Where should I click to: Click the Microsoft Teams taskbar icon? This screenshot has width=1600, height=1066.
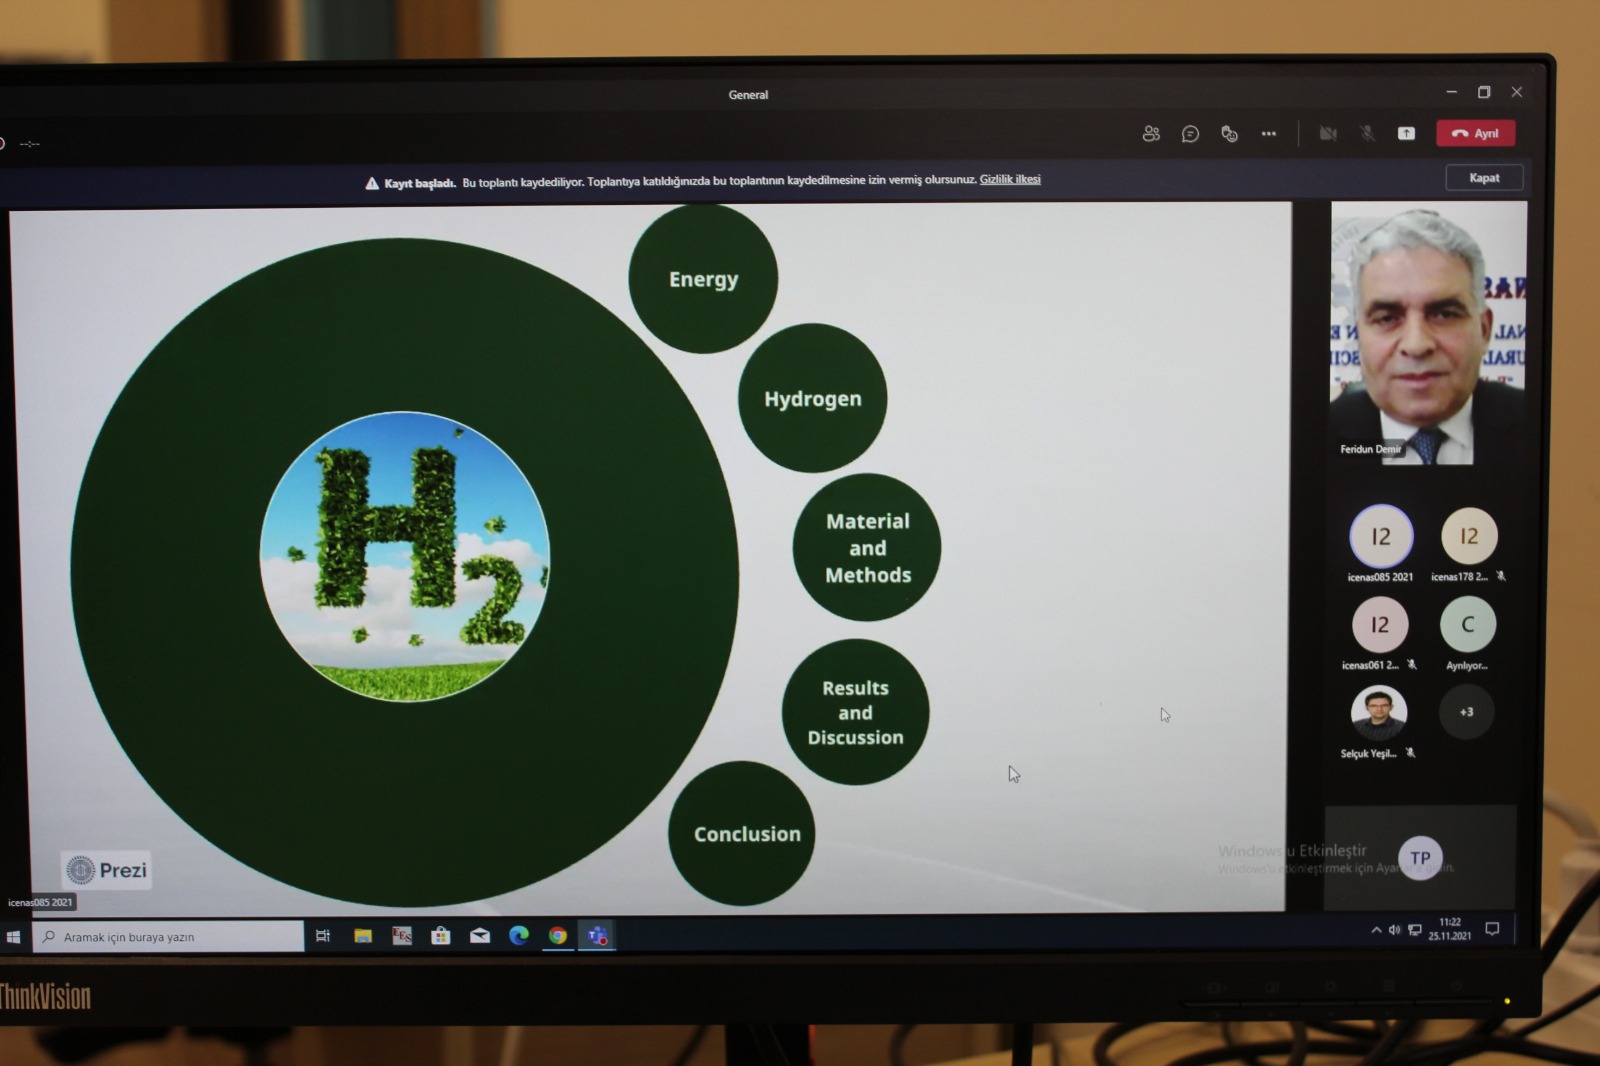click(597, 936)
